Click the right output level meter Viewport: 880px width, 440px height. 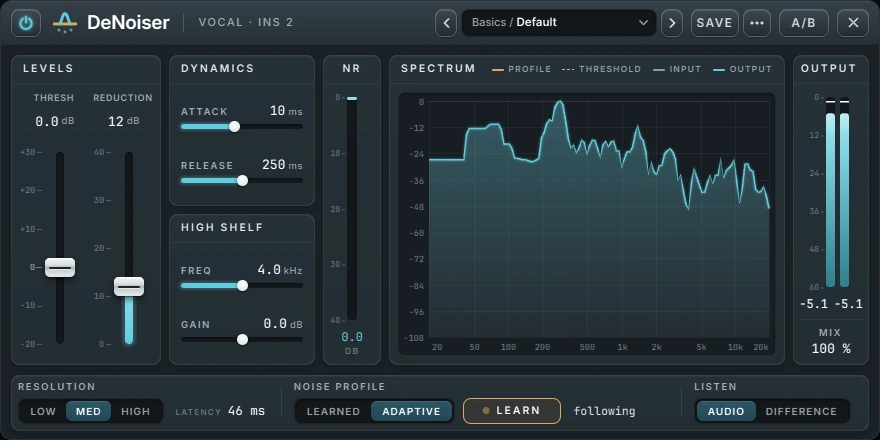pos(844,192)
